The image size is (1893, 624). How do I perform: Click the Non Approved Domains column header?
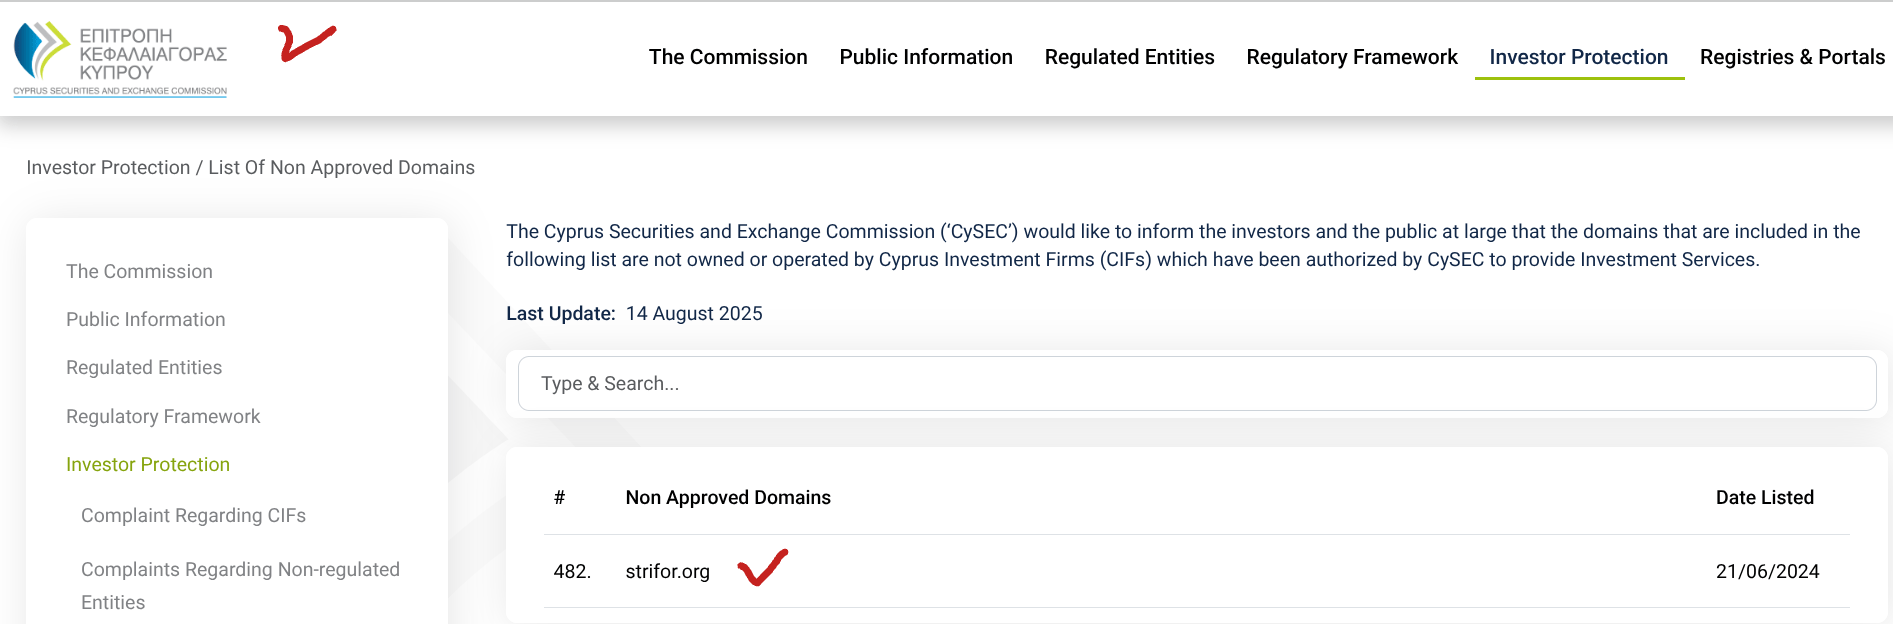point(728,498)
